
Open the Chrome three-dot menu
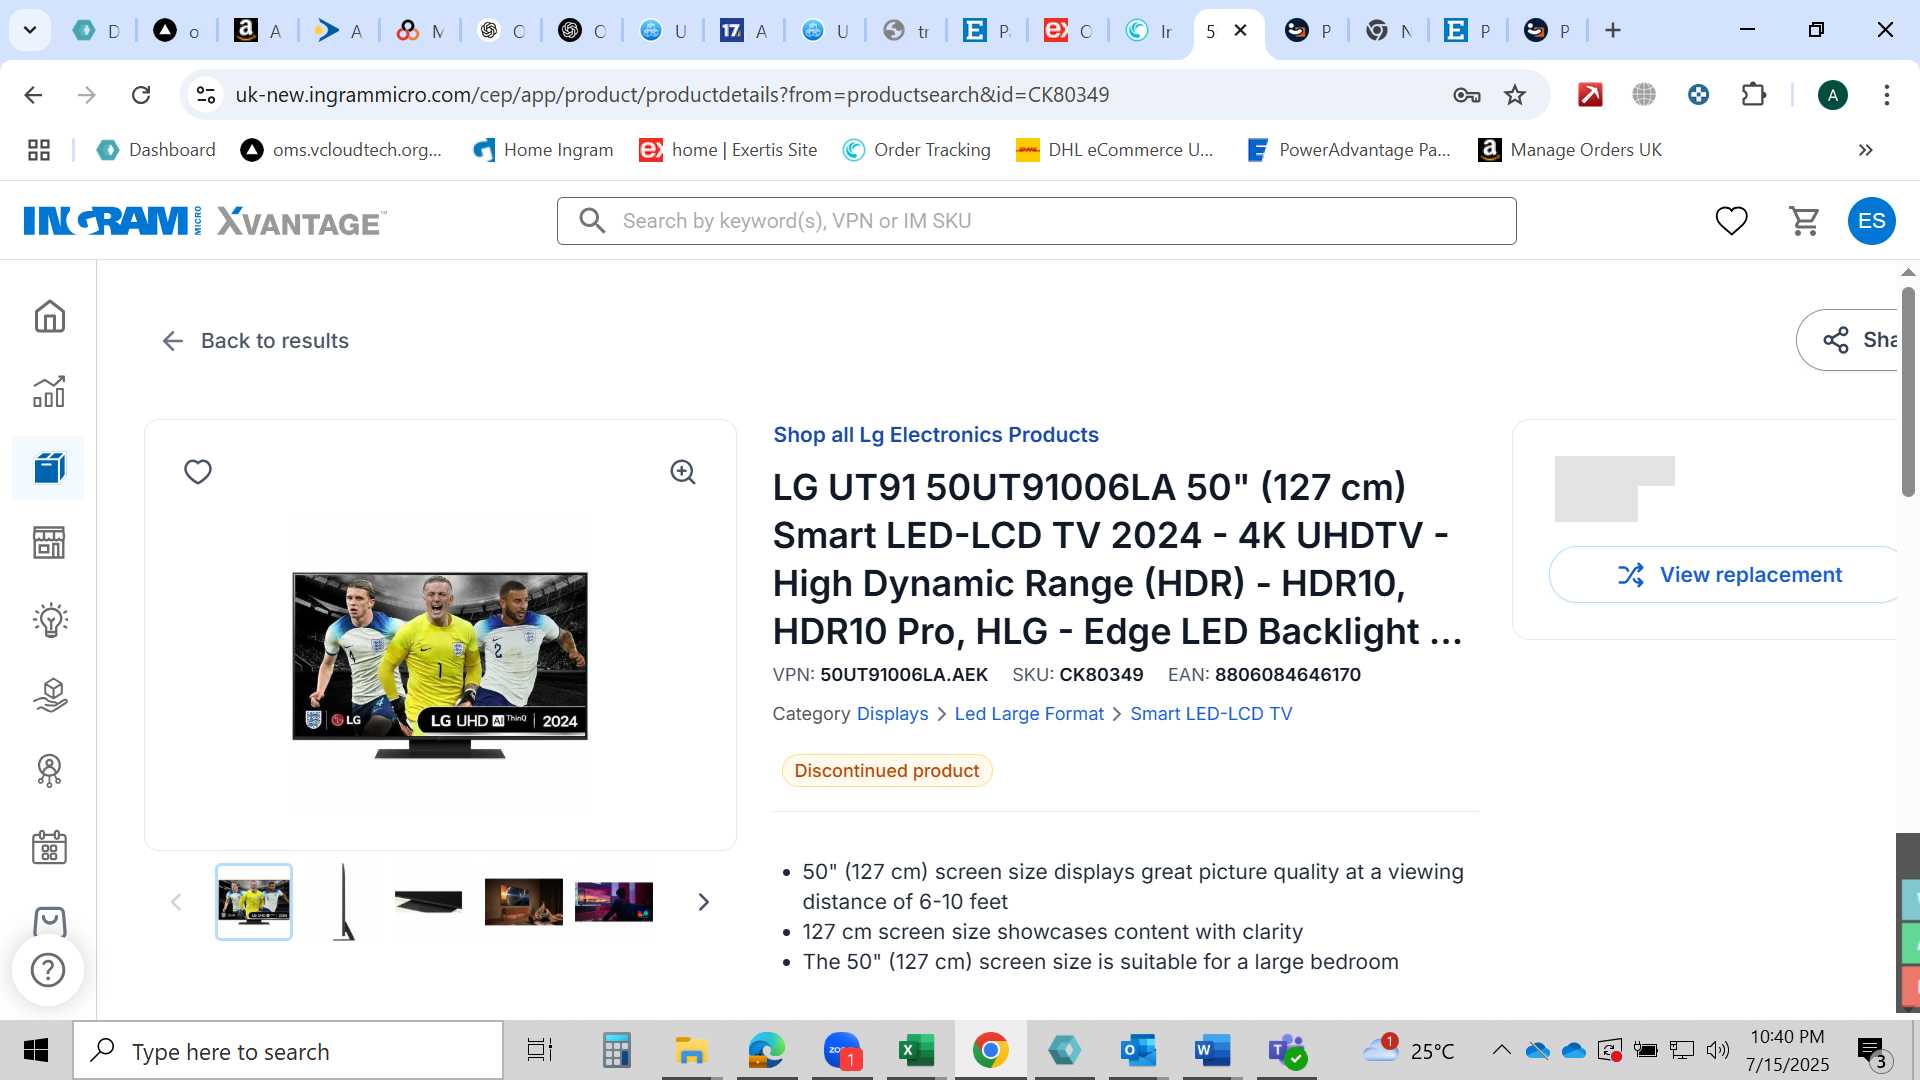tap(1886, 94)
